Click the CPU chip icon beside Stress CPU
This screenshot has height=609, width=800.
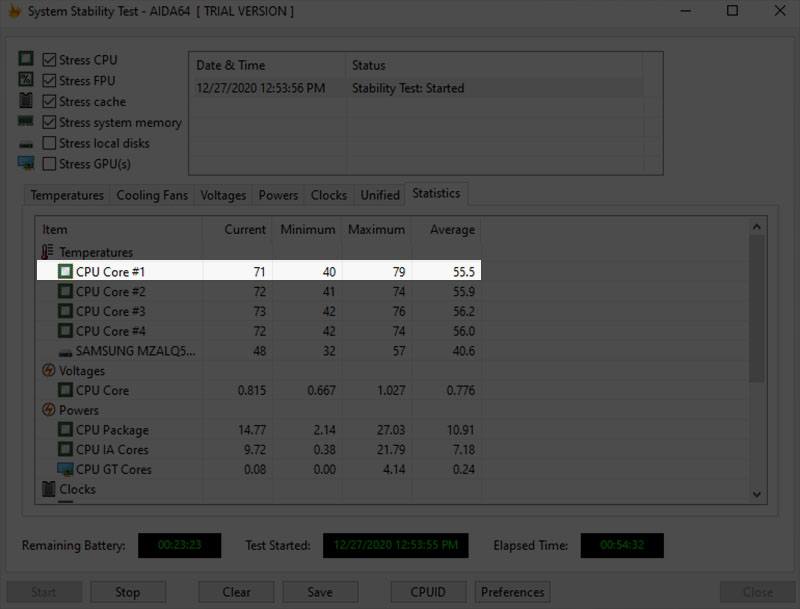(x=26, y=59)
